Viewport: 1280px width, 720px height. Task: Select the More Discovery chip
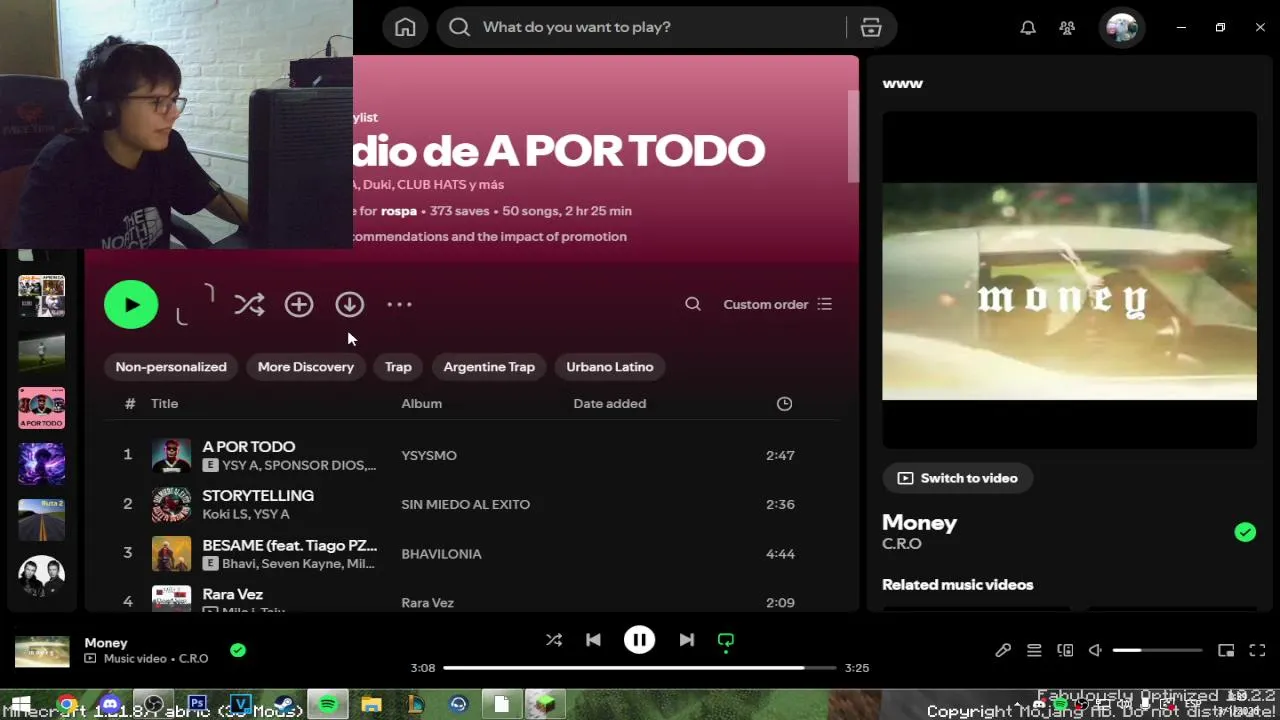(x=306, y=367)
